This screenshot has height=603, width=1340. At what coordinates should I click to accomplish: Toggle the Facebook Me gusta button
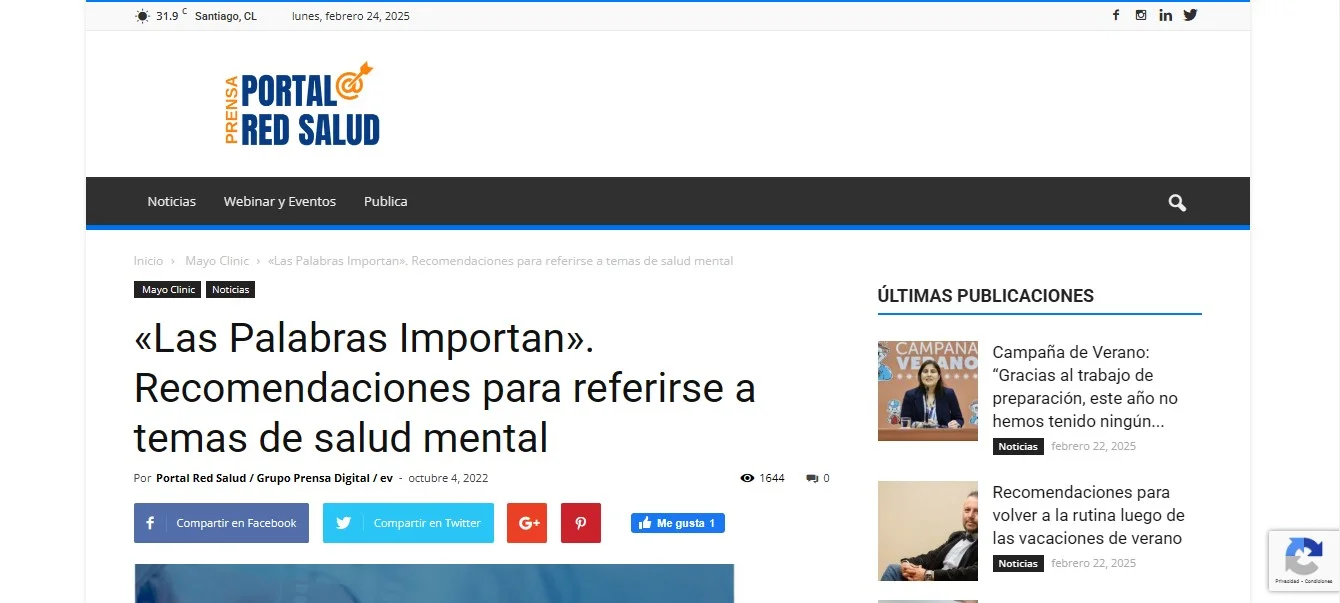[x=677, y=522]
